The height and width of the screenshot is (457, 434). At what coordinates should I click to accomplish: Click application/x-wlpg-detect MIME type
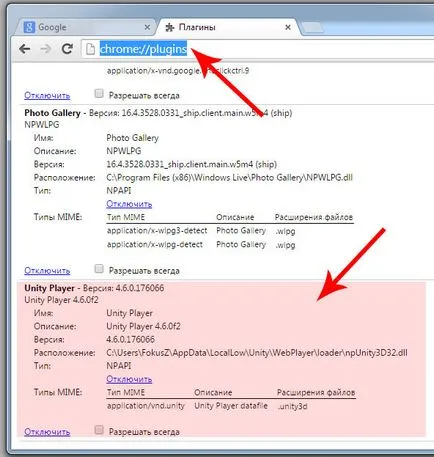point(155,245)
